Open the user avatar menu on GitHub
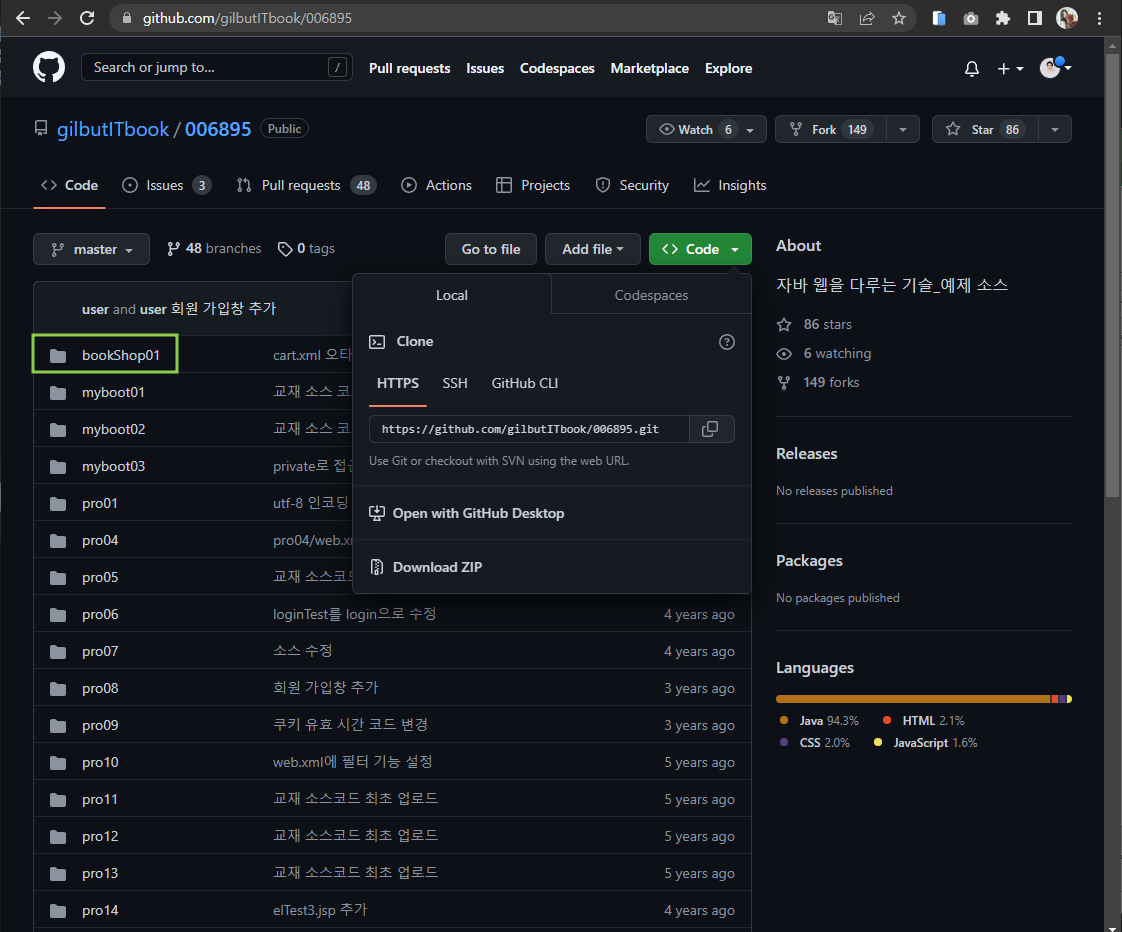 click(1055, 67)
